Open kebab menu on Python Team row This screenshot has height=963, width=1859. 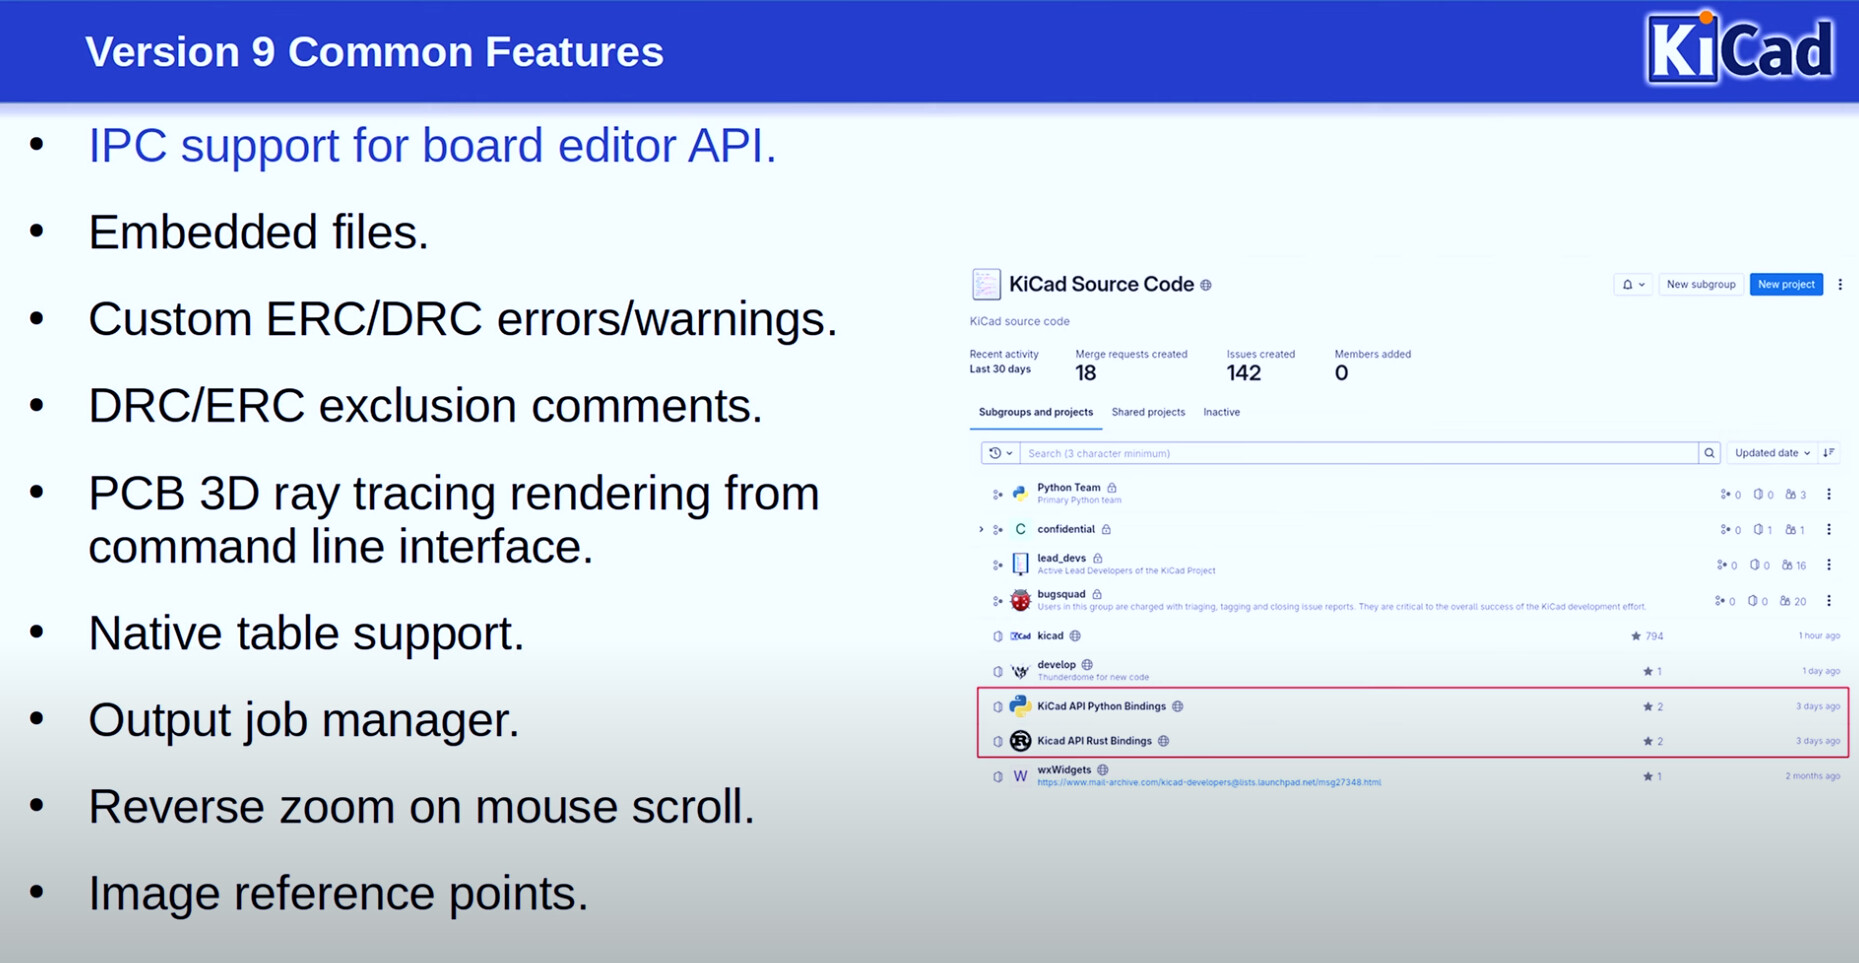tap(1829, 494)
